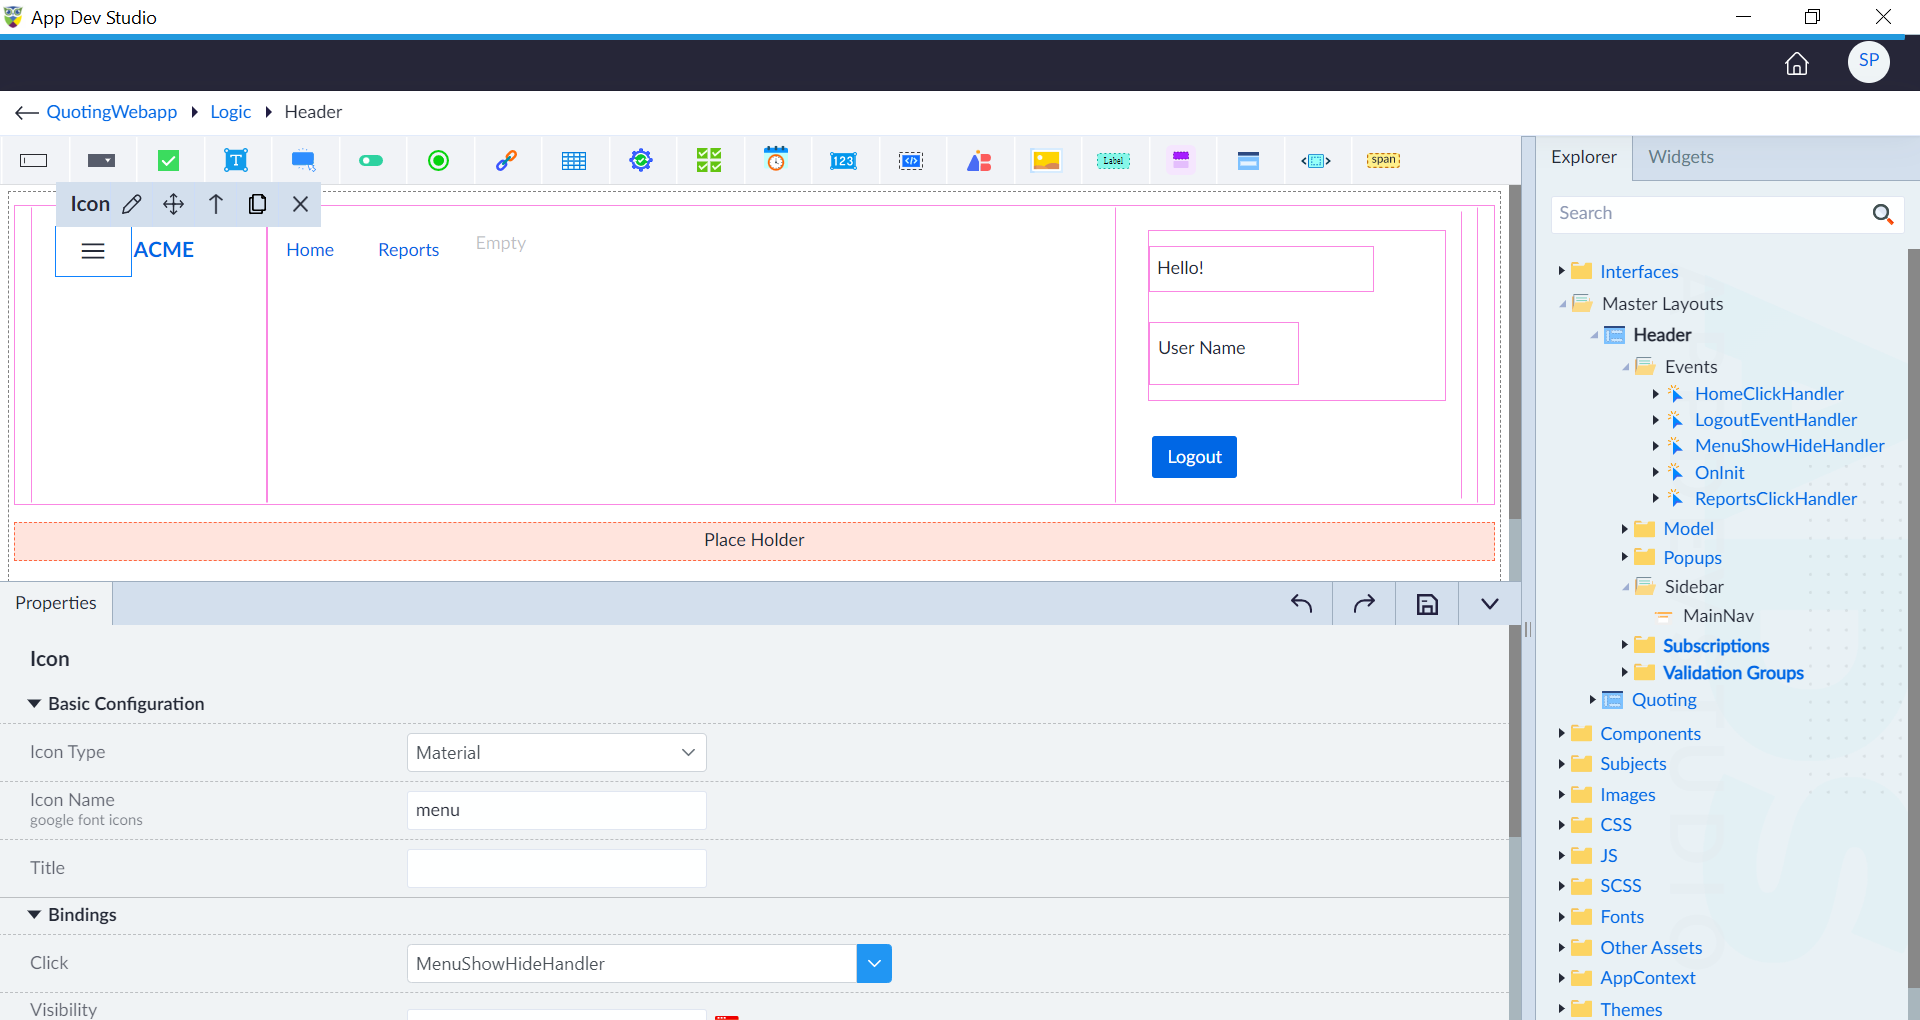Focus the Icon Name input field
The width and height of the screenshot is (1920, 1020).
[557, 811]
